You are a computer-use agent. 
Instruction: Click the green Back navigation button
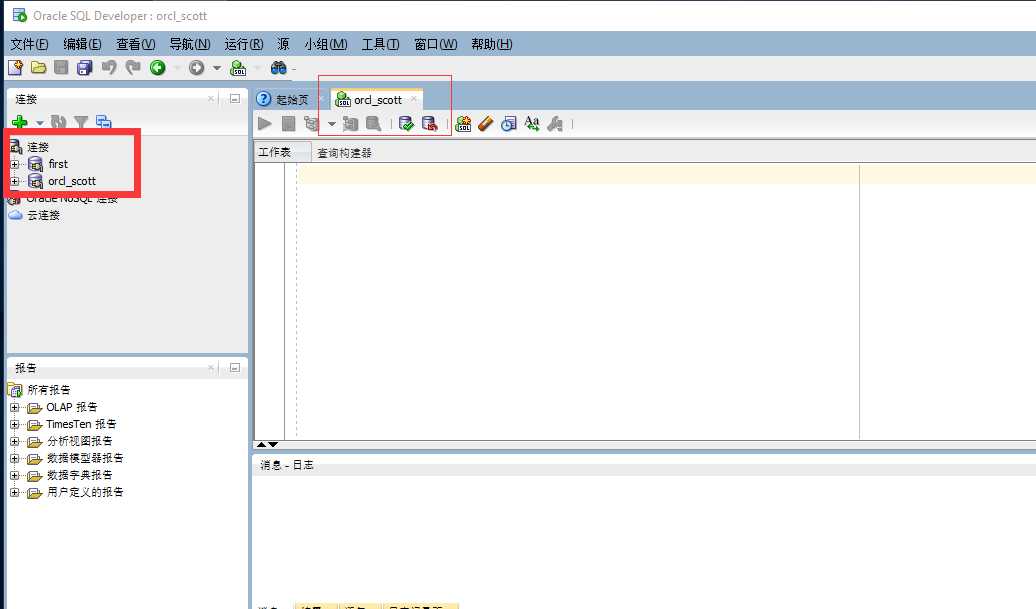157,67
